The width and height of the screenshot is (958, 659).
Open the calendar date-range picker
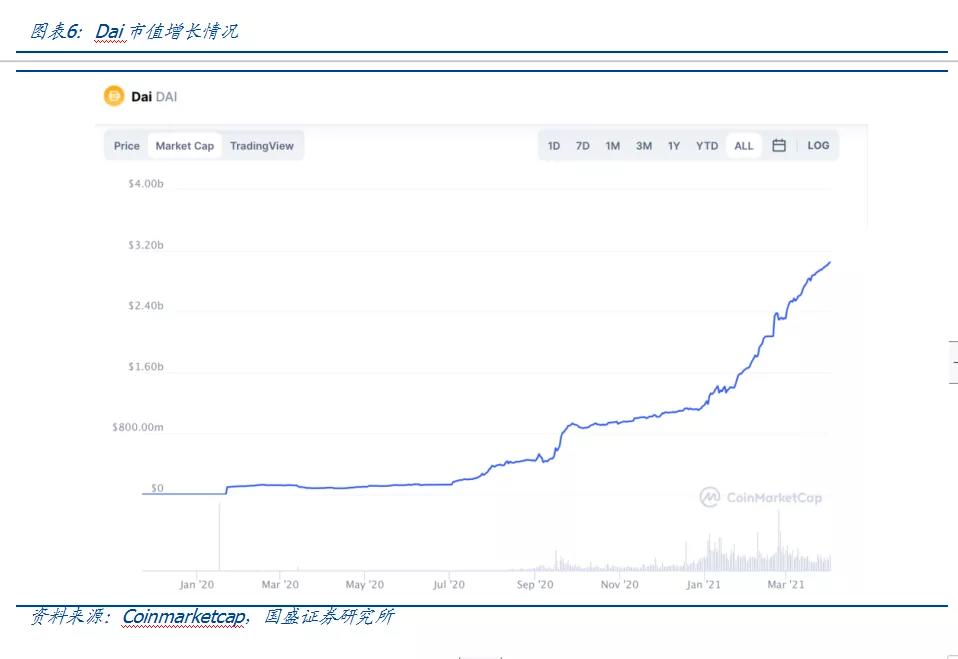[779, 145]
